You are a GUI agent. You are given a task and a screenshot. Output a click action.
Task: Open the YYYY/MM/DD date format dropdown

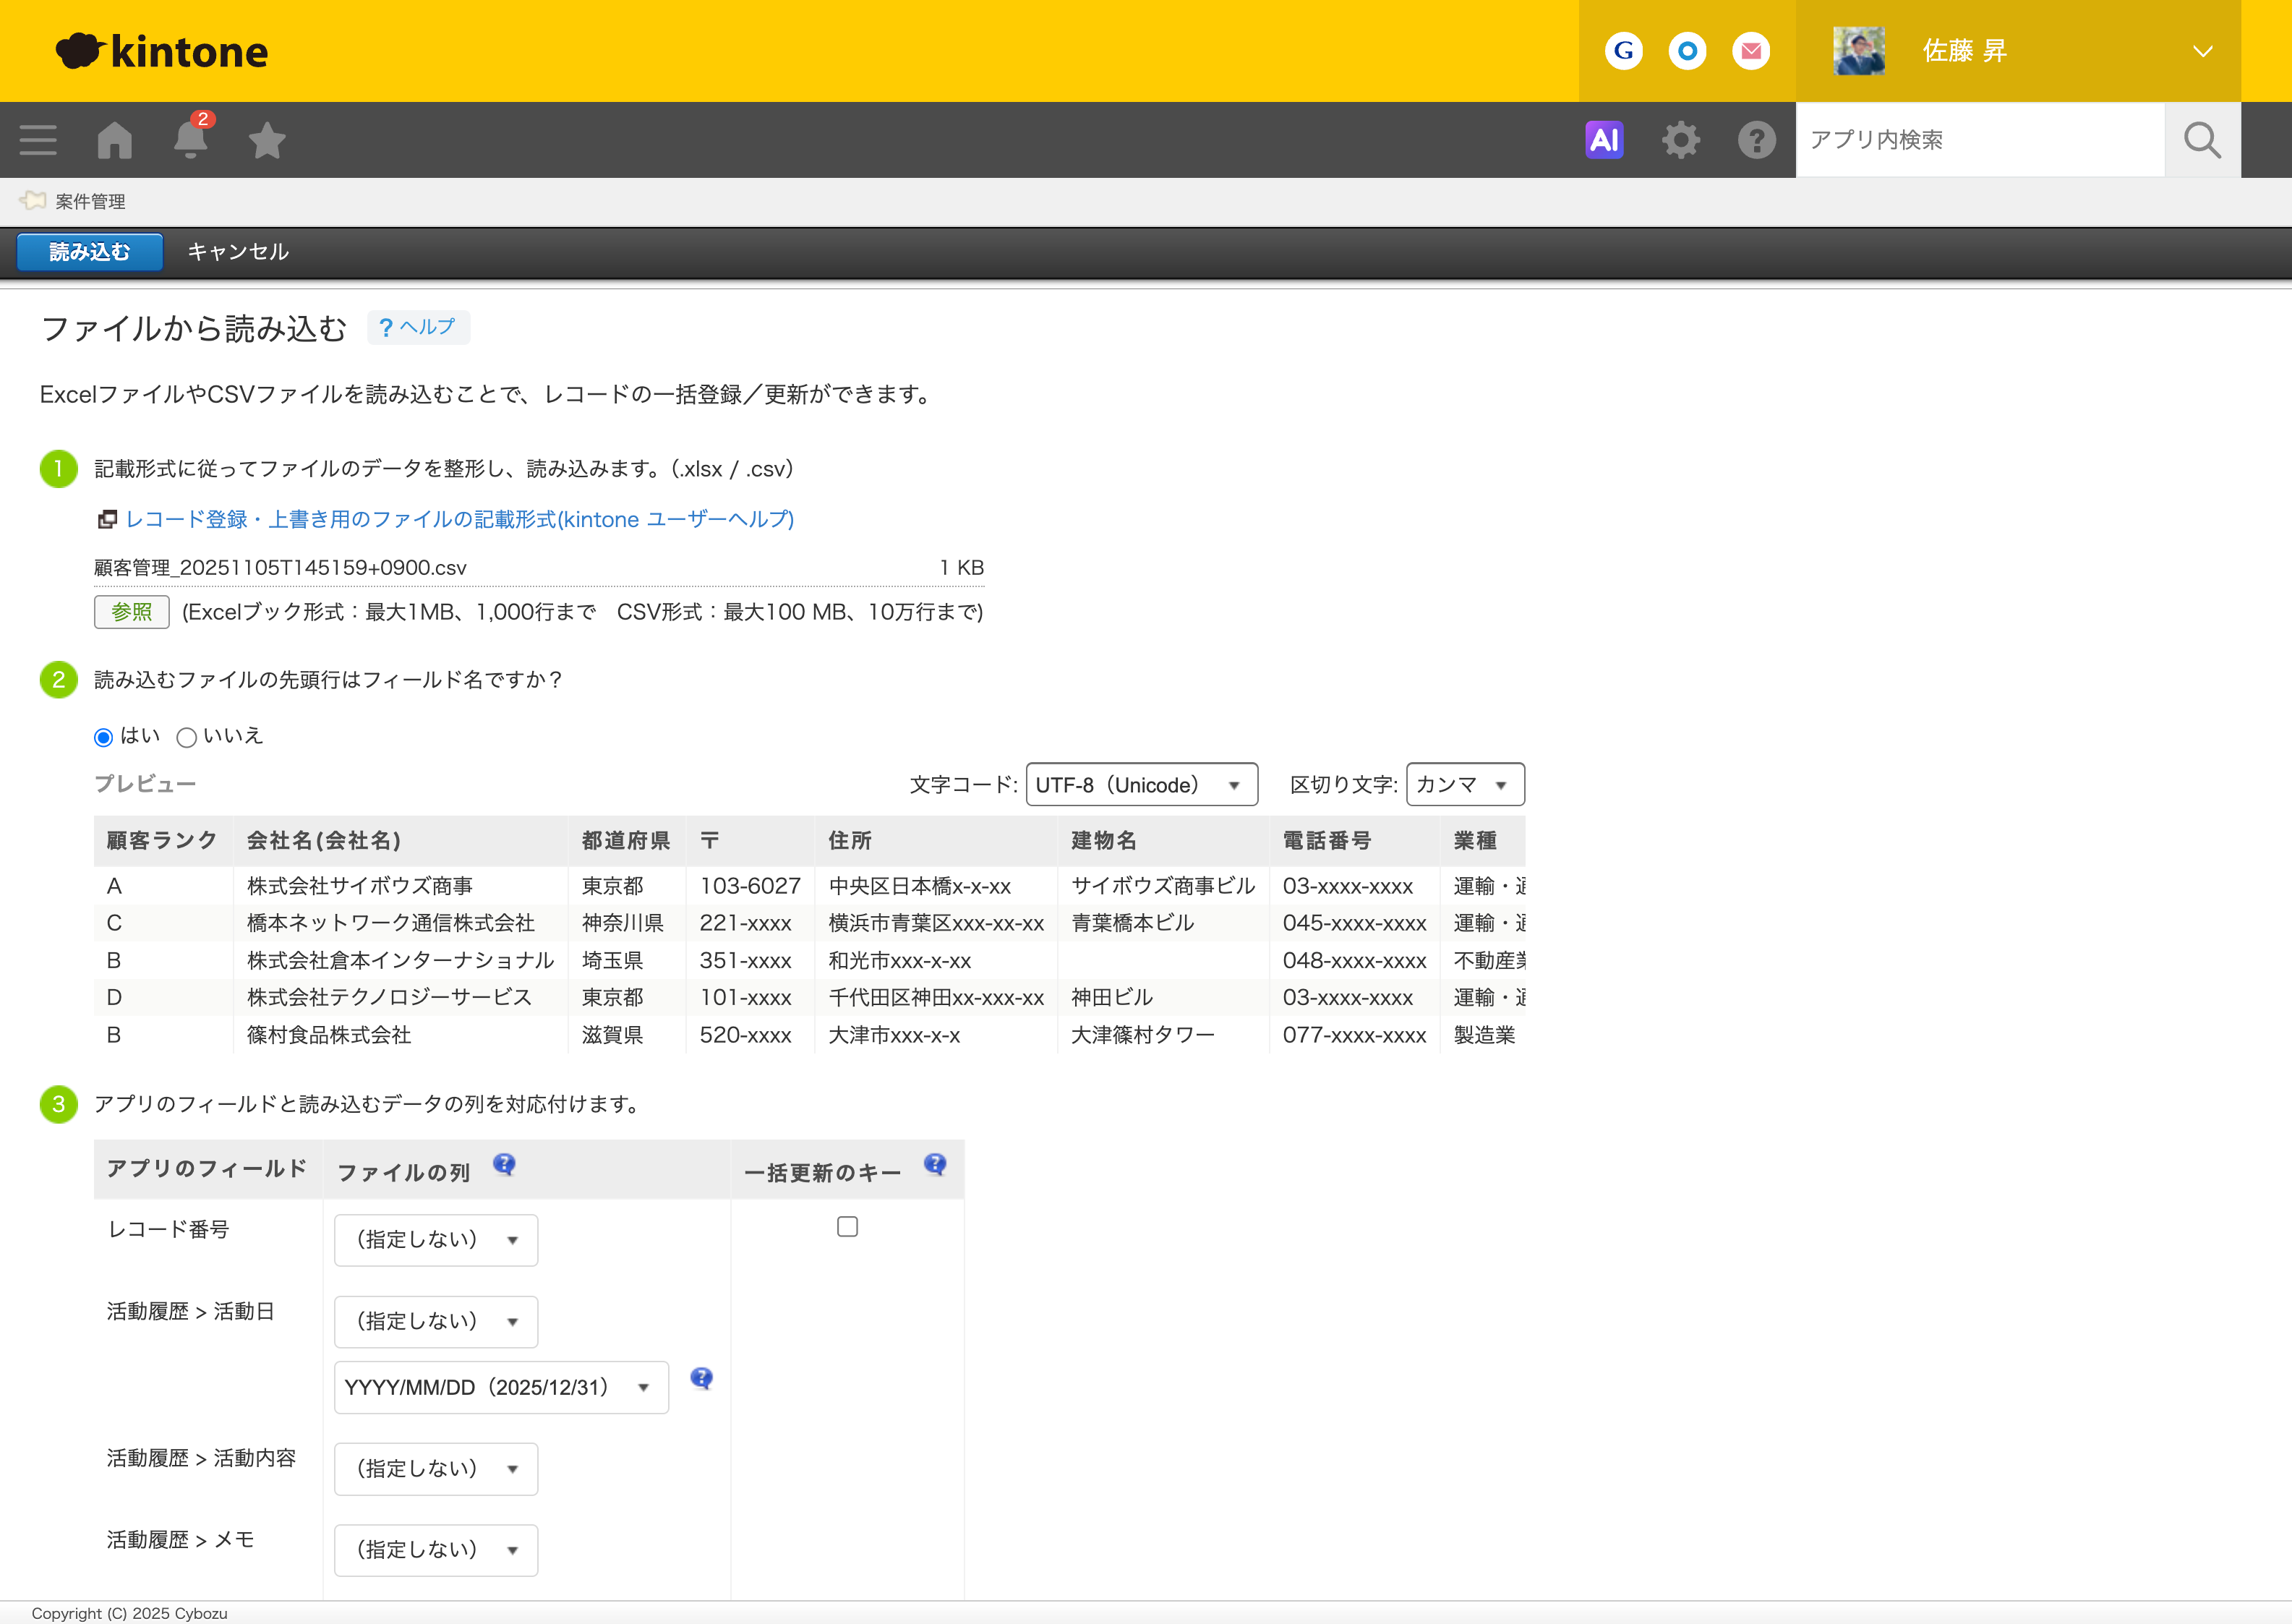point(500,1388)
